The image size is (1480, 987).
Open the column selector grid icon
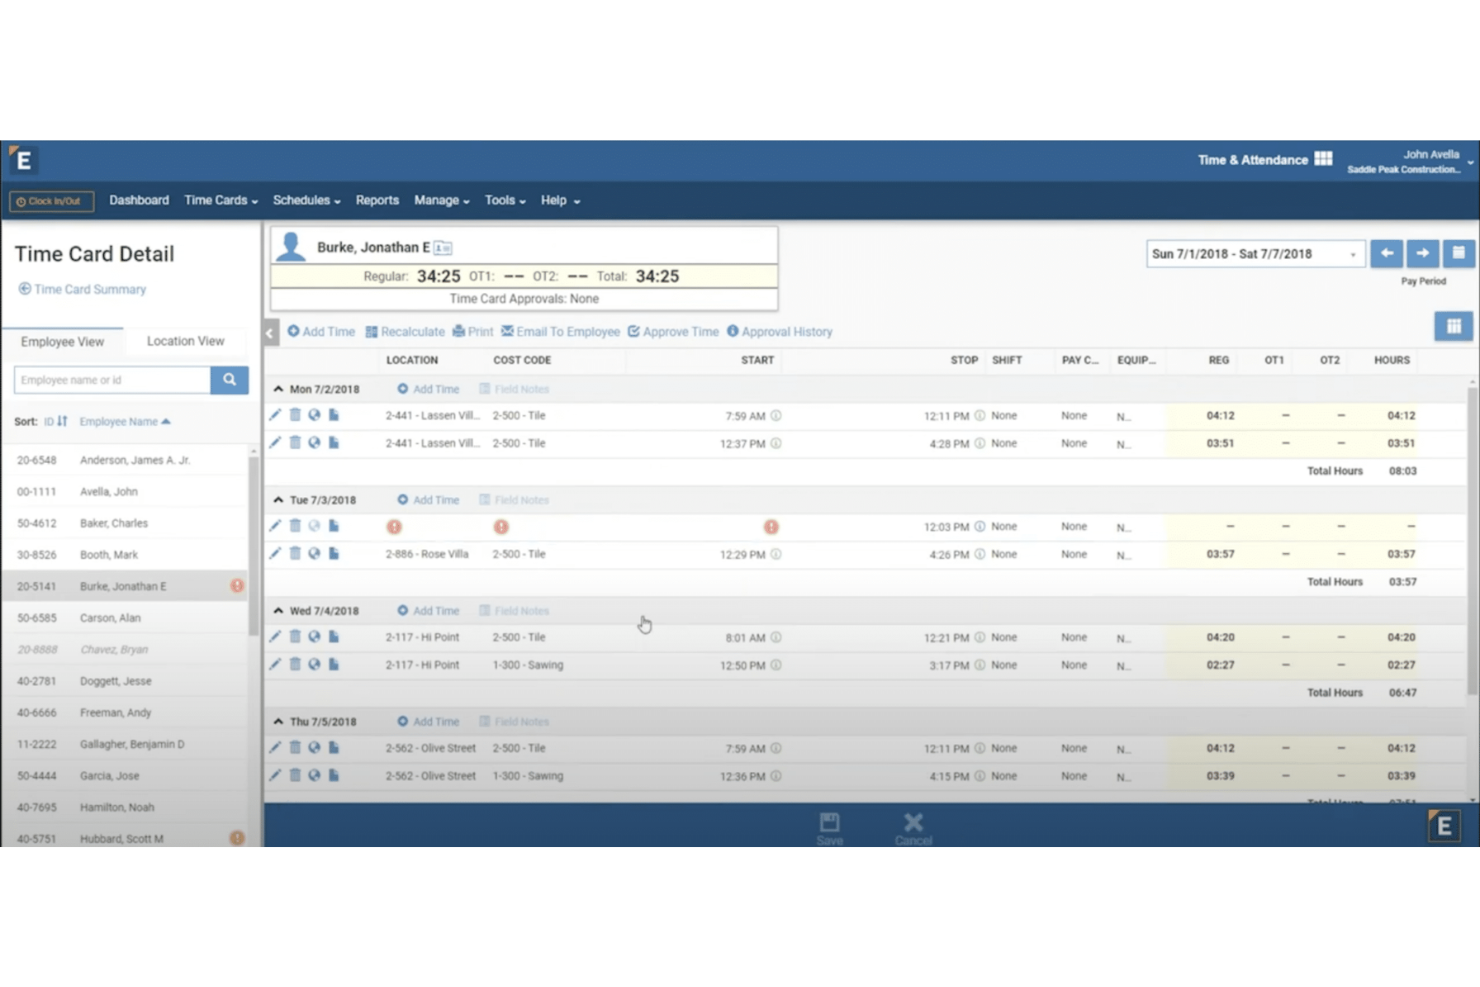(1453, 326)
